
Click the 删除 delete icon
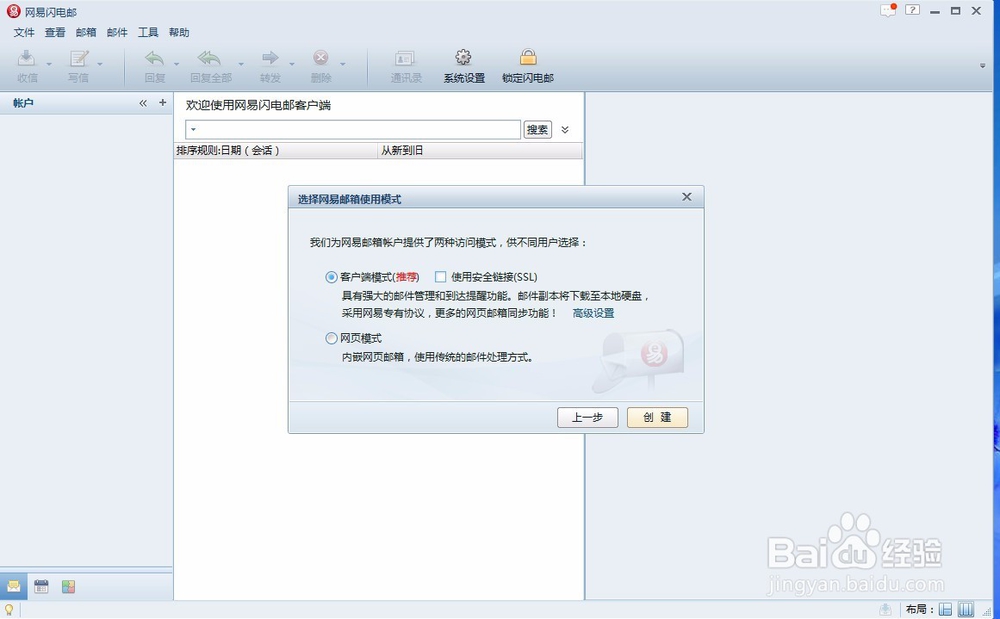point(321,58)
